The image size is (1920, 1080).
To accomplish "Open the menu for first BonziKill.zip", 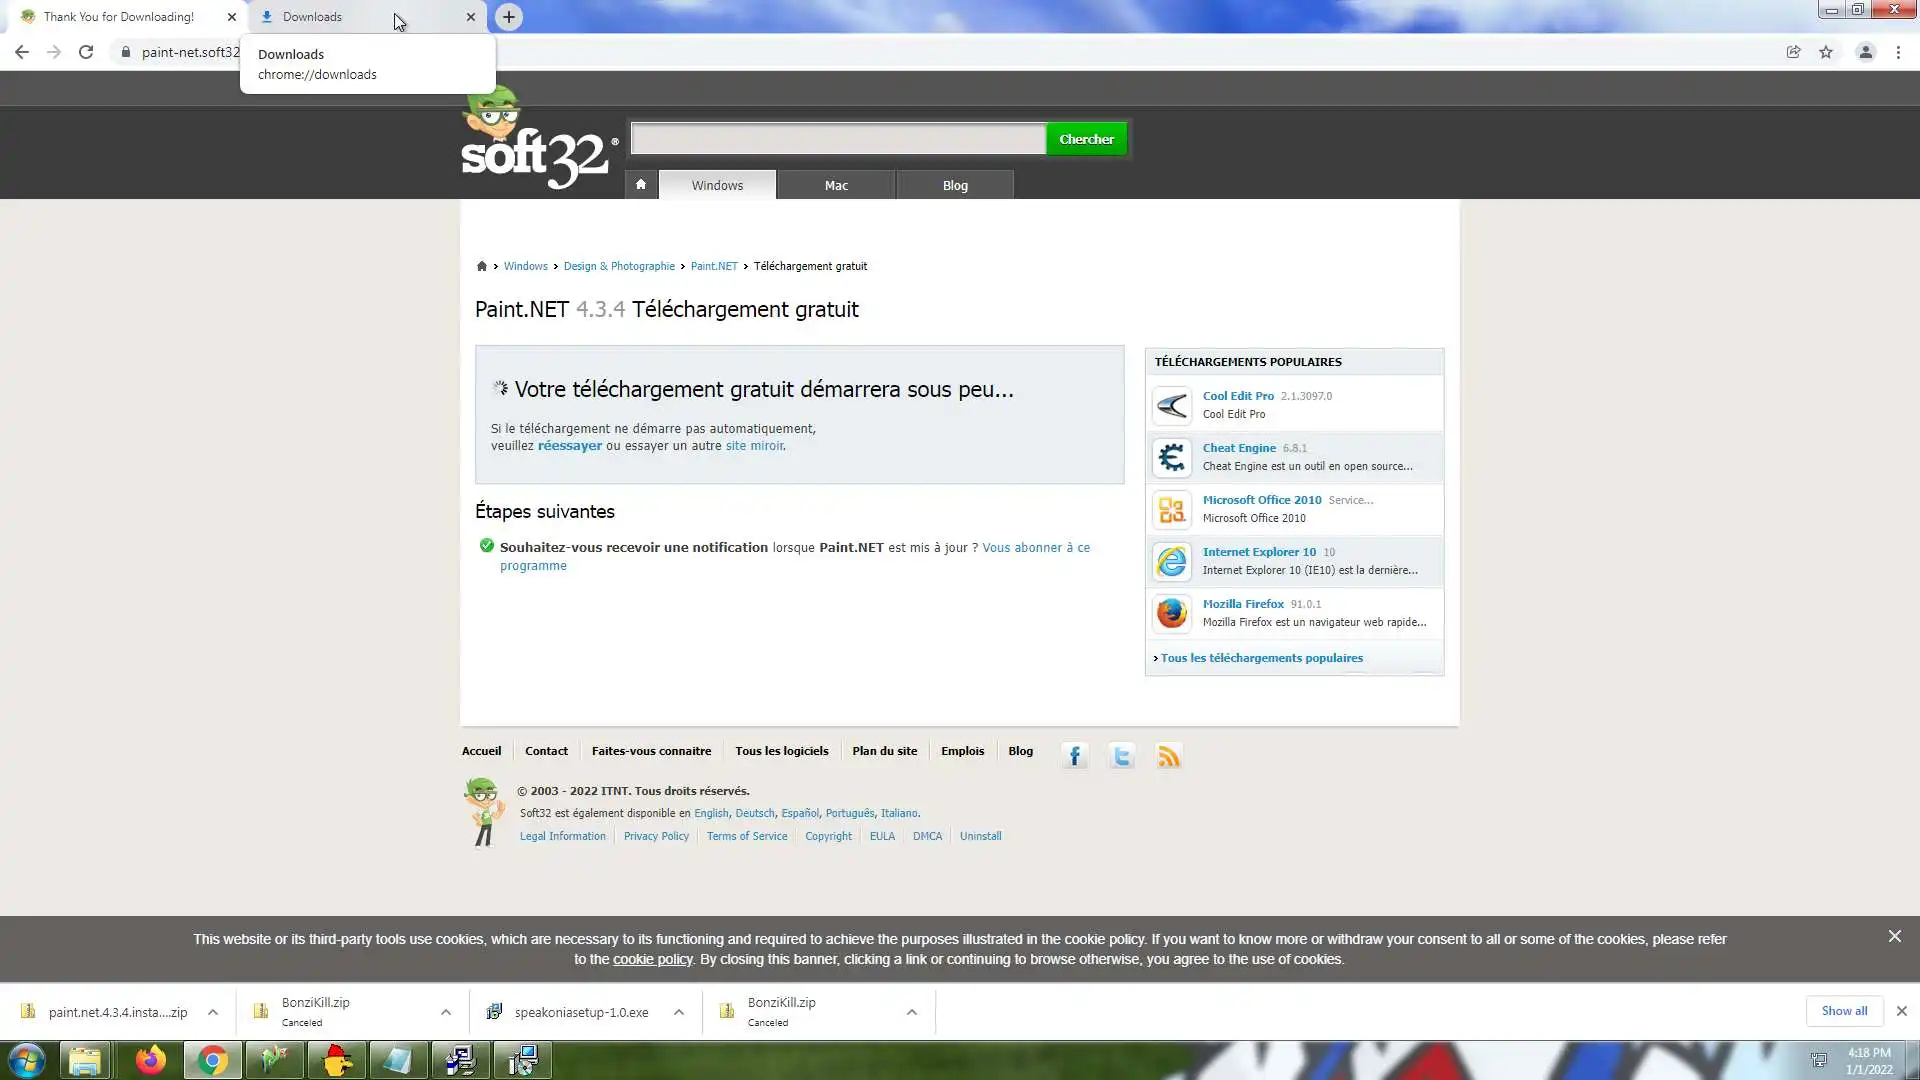I will tap(446, 1012).
